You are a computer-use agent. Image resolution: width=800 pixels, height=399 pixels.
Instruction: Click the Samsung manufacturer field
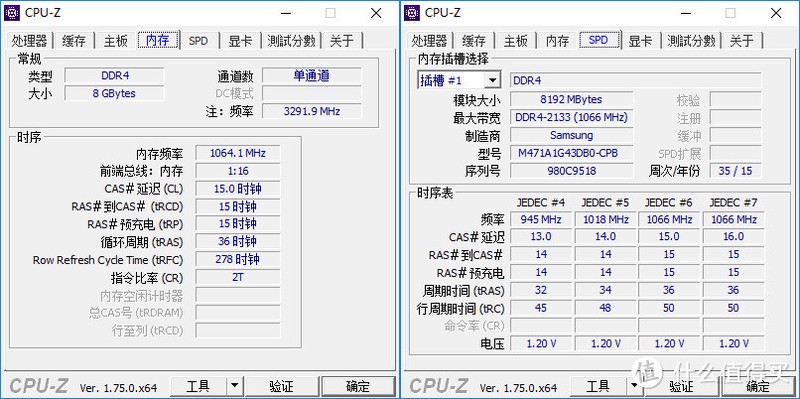pyautogui.click(x=571, y=135)
